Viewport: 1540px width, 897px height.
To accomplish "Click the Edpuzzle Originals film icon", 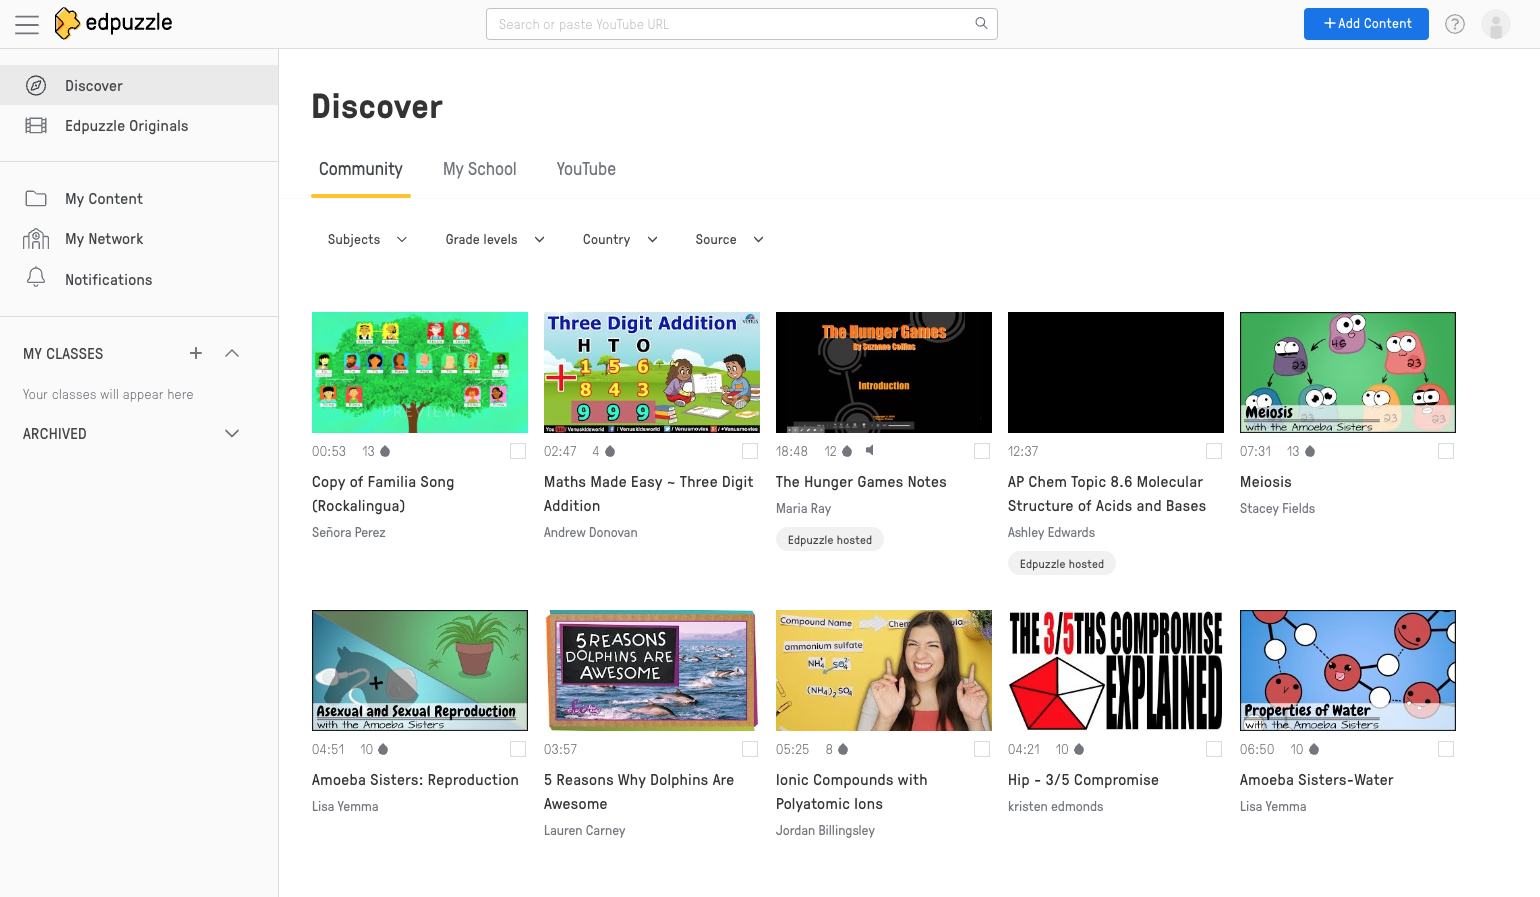I will coord(36,125).
